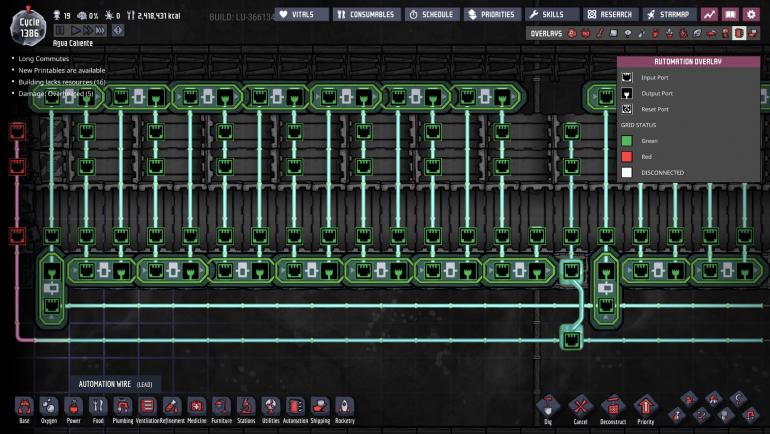Pause the game with the pause button
Viewport: 770px width, 434px height.
59,31
